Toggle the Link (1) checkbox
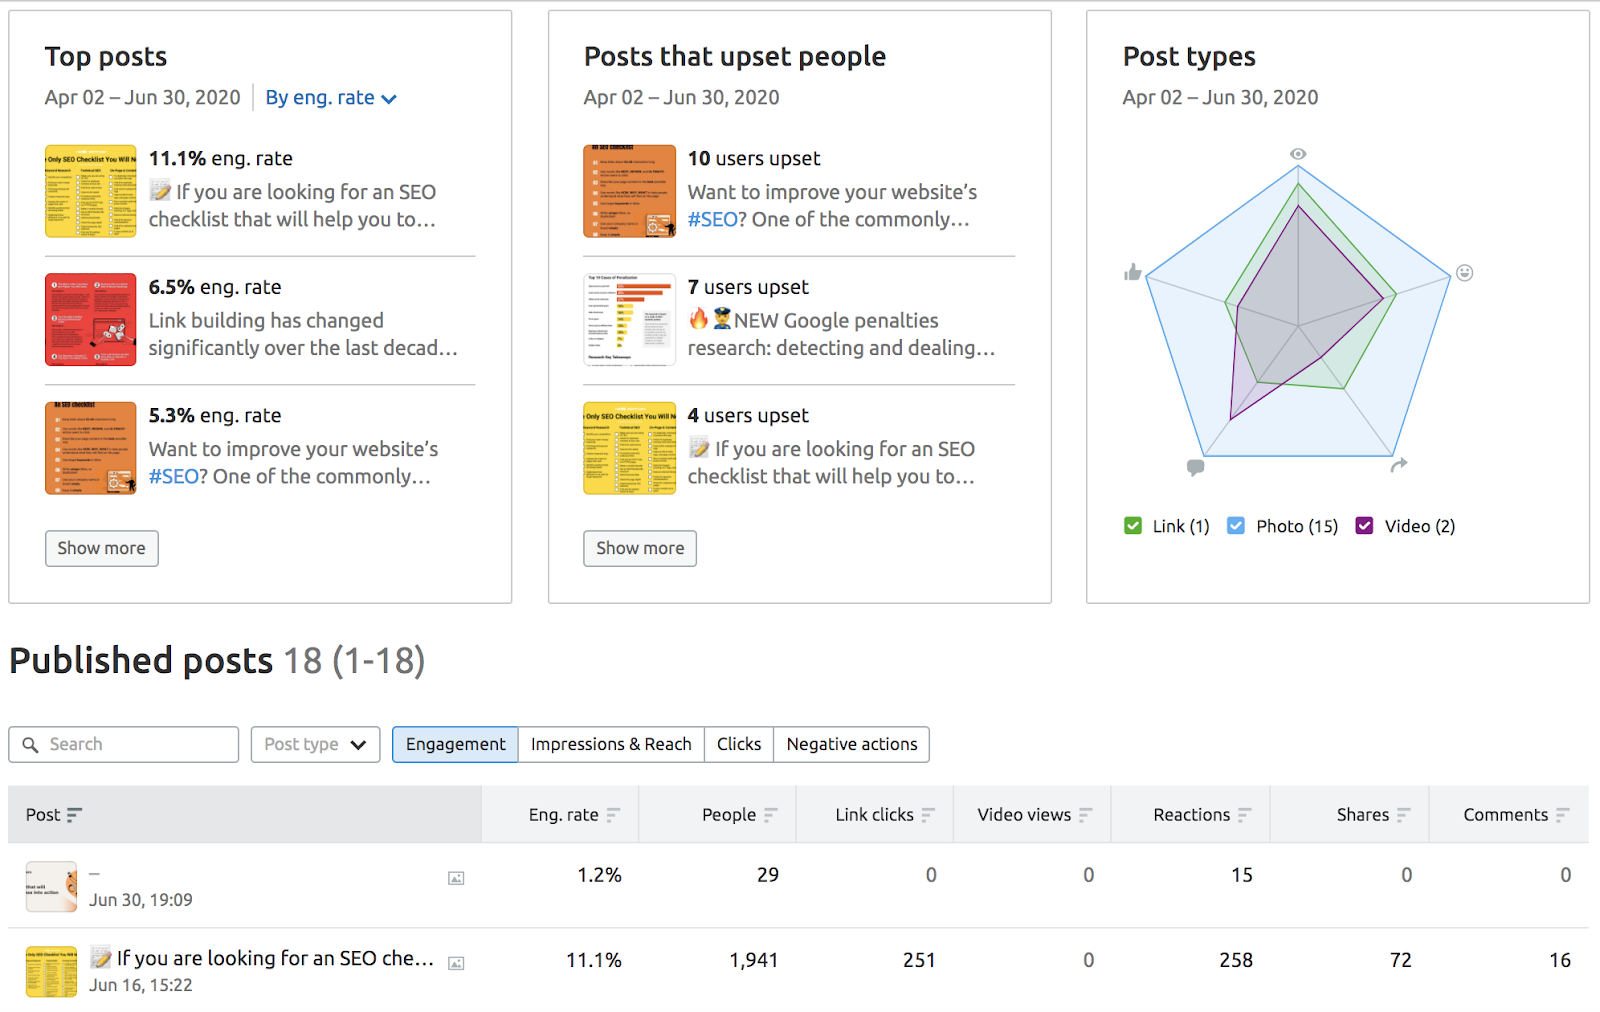 [x=1133, y=526]
